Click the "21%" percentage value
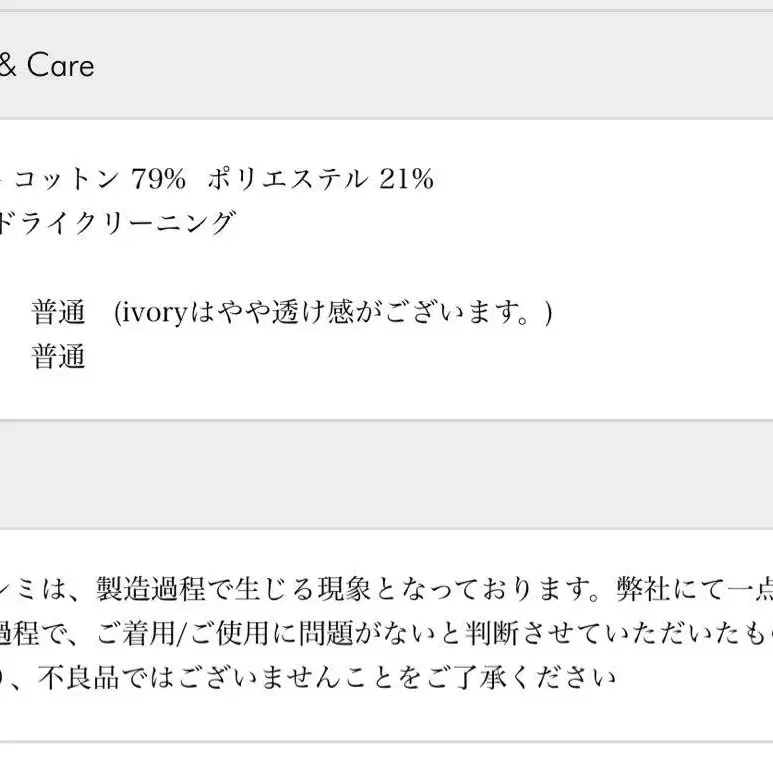 pos(406,178)
